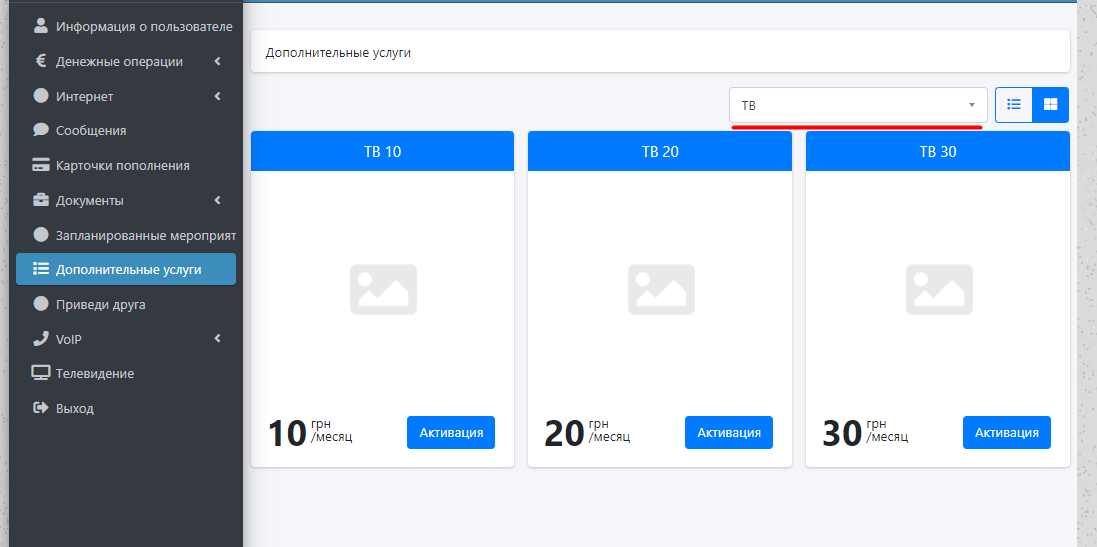Click the ТВ 20 placeholder image
1097x547 pixels.
(x=661, y=289)
